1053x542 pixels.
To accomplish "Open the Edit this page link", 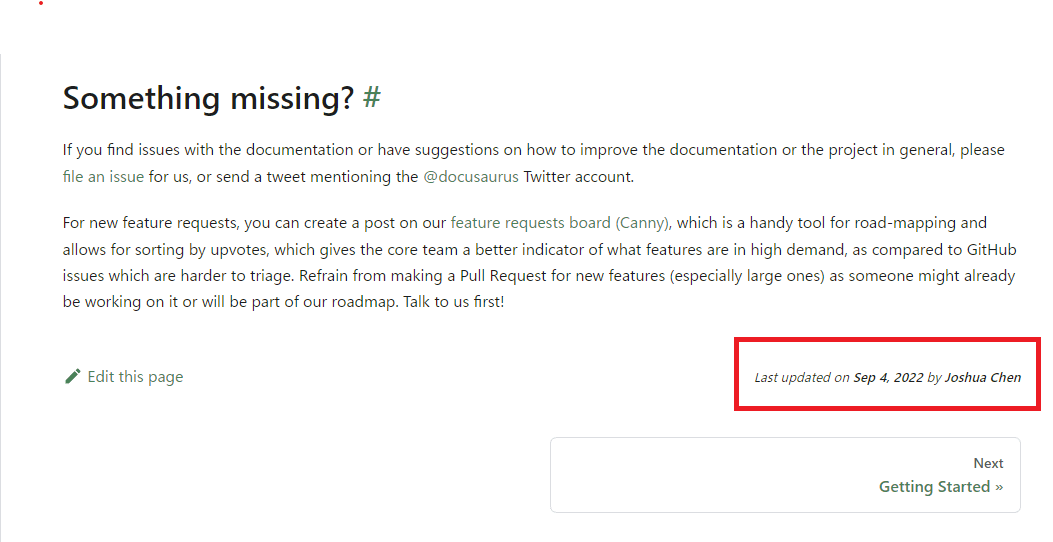I will click(x=124, y=377).
